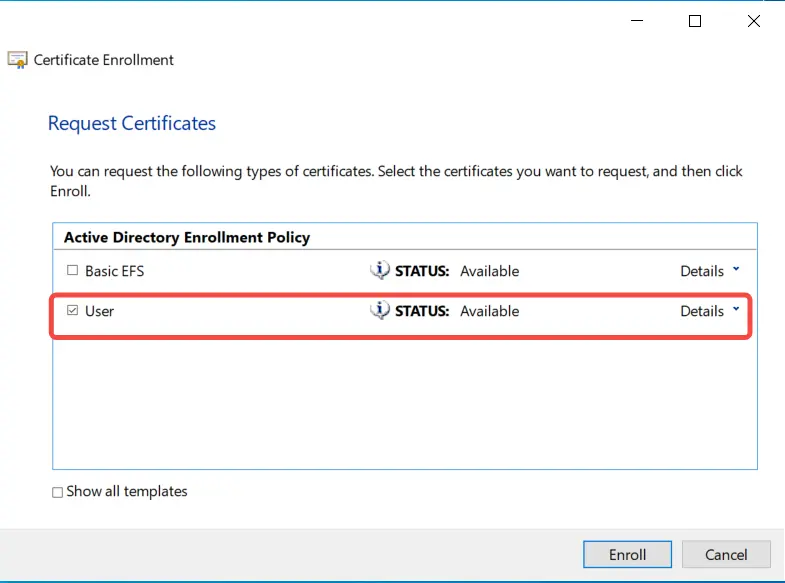
Task: Open Details text for User row
Action: click(702, 311)
